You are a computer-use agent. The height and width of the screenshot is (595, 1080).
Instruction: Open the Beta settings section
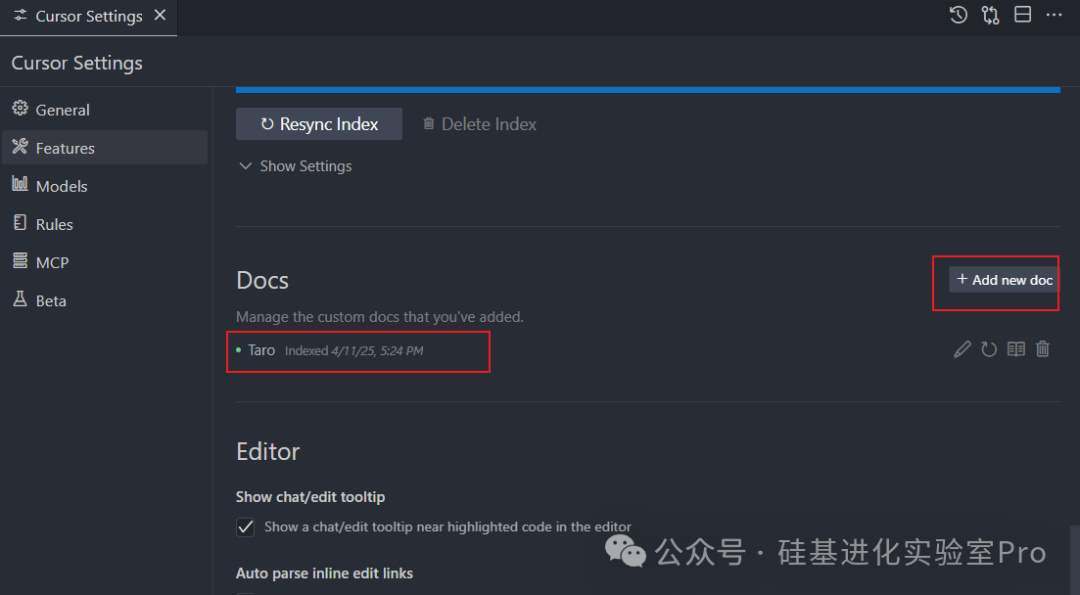click(x=105, y=300)
